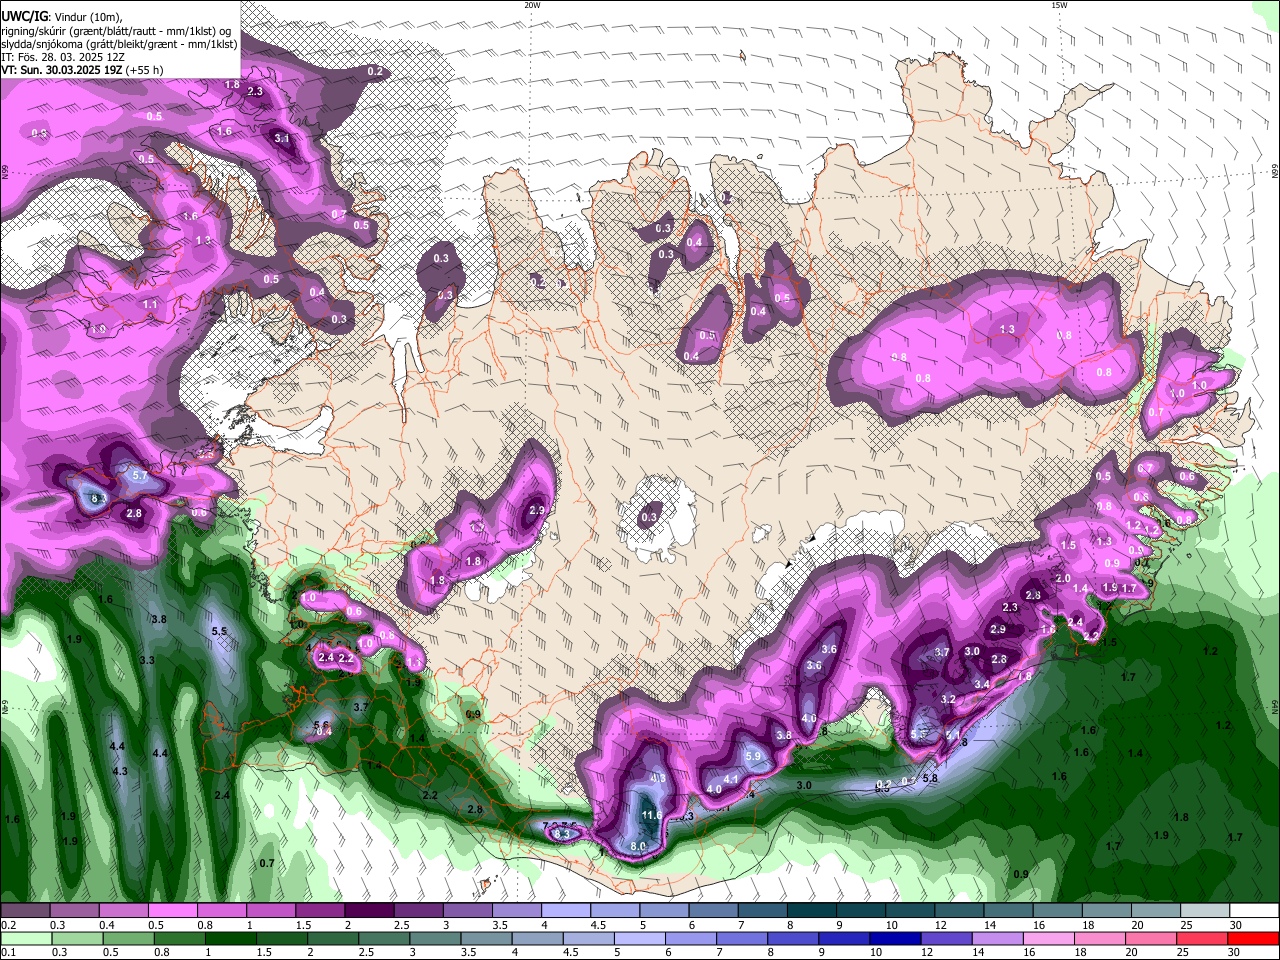Click the crimson swatch labeled 25 in lower legend row
Viewport: 1280px width, 960px height.
pos(1203,939)
